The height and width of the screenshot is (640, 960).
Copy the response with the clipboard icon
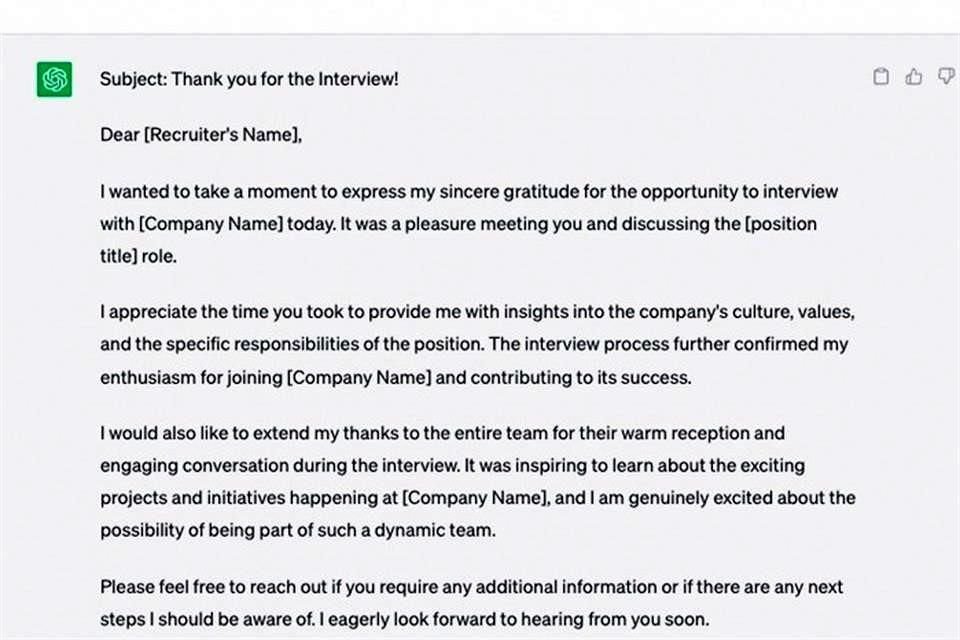[x=881, y=77]
